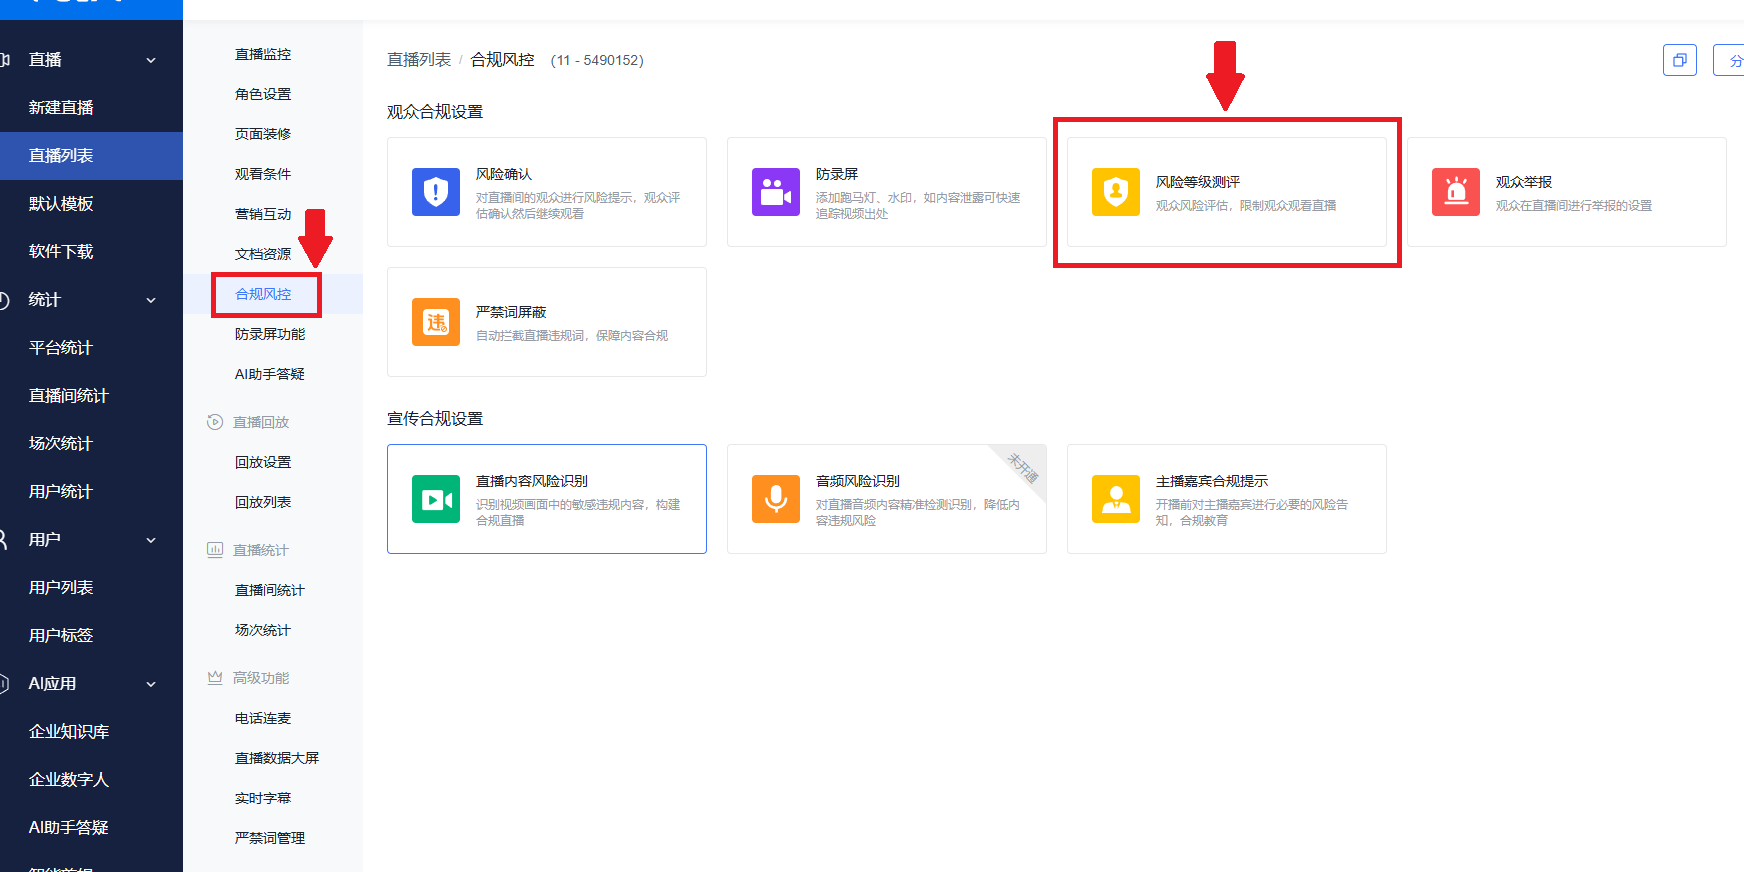This screenshot has width=1744, height=872.
Task: Collapse the 用户 sidebar section chevron
Action: (151, 540)
